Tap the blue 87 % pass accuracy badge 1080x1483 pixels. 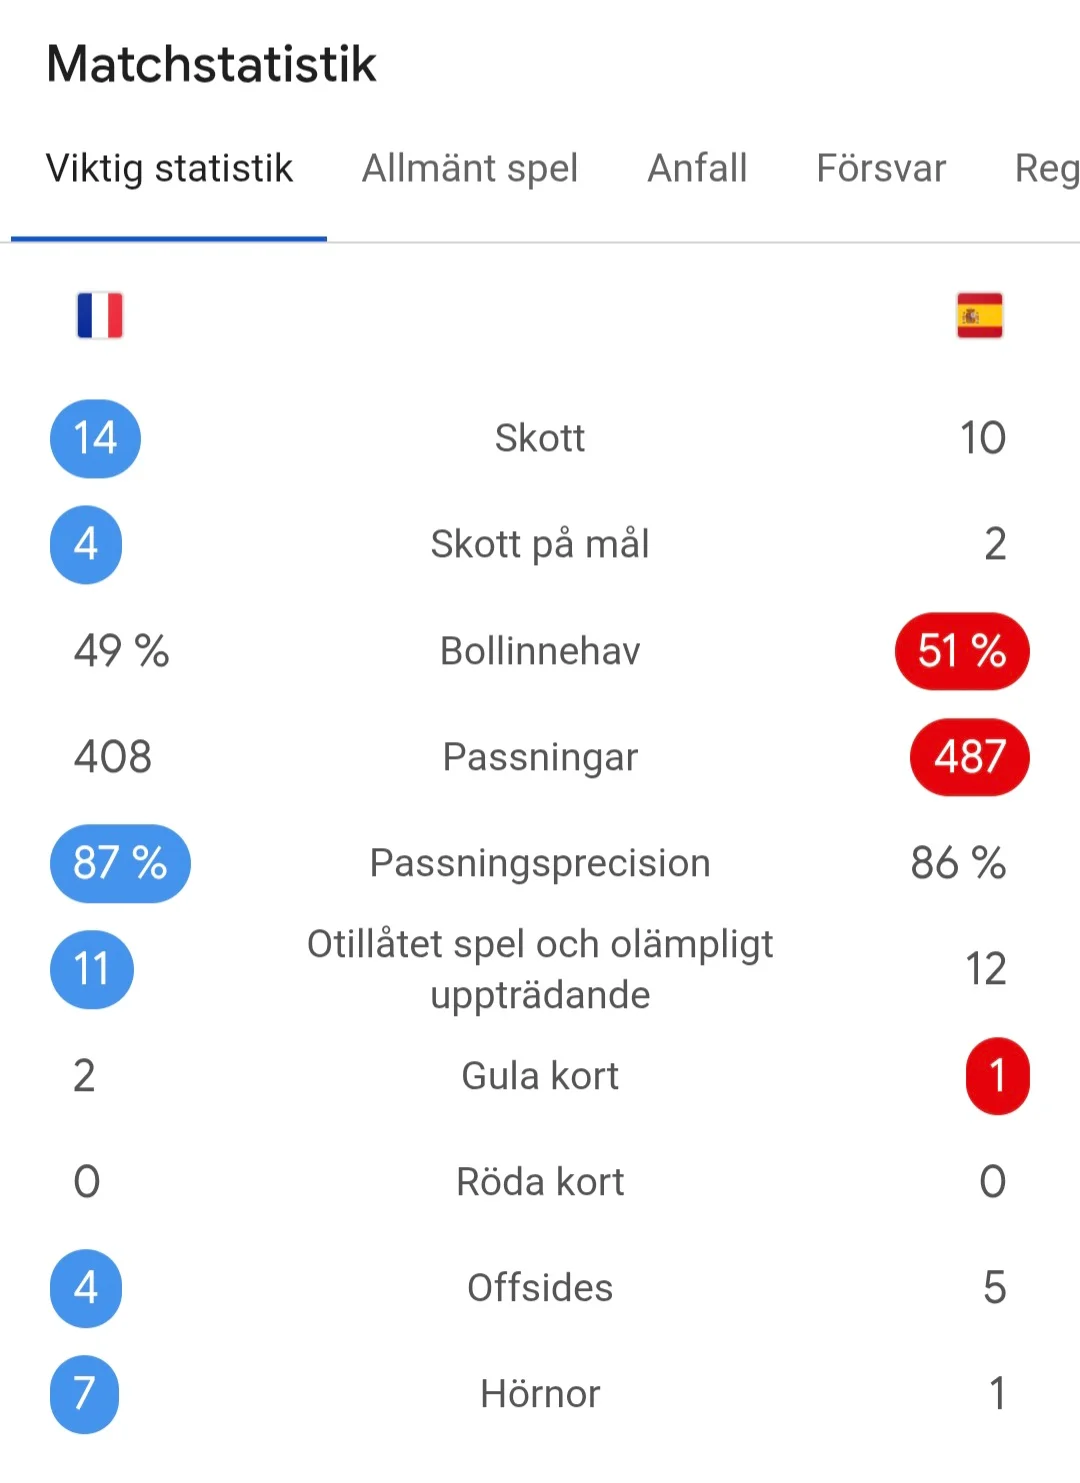click(x=120, y=863)
